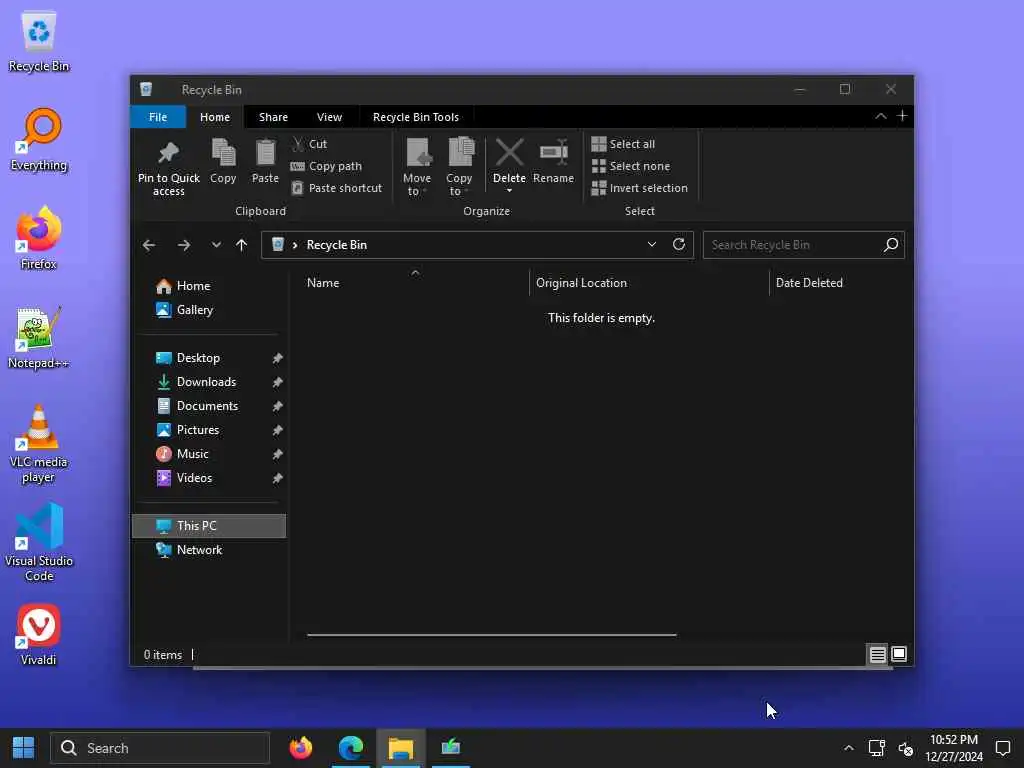Expand the address bar root chevron
1024x768 pixels.
click(295, 245)
